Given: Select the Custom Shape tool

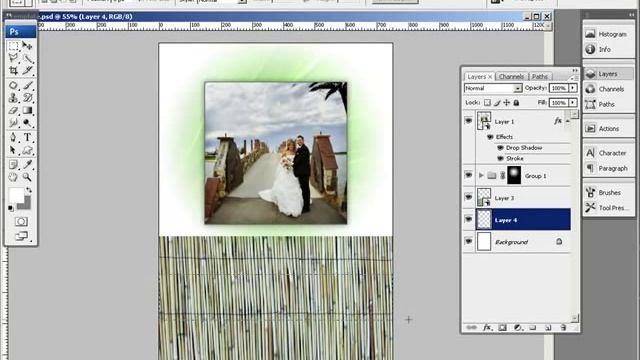Looking at the screenshot, I should tap(27, 150).
